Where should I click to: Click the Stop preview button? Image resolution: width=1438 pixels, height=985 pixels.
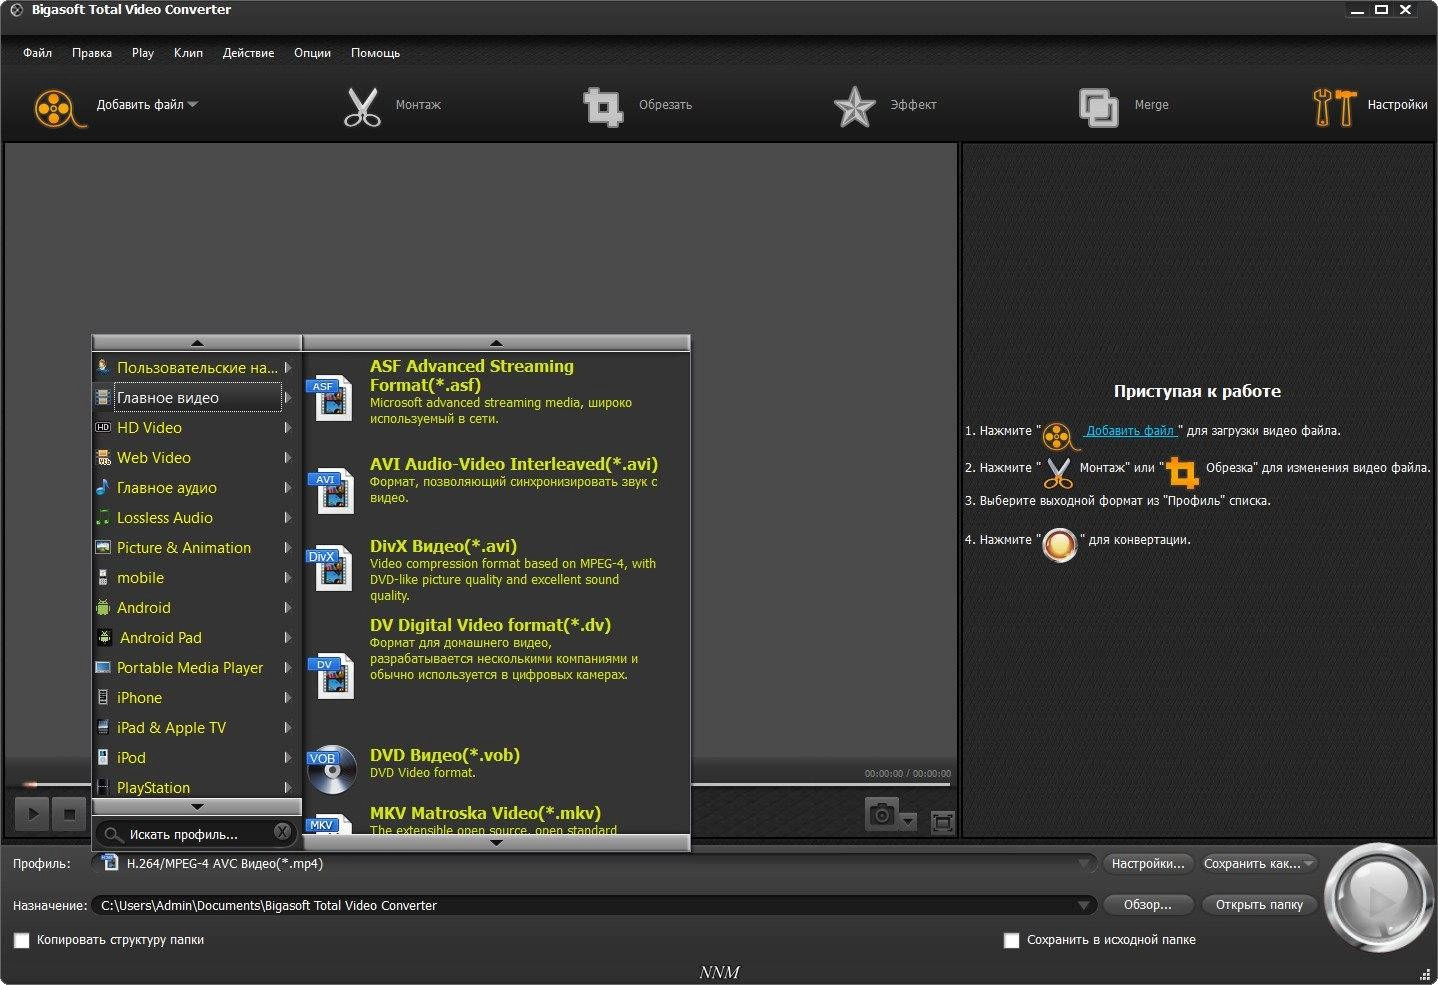(69, 814)
